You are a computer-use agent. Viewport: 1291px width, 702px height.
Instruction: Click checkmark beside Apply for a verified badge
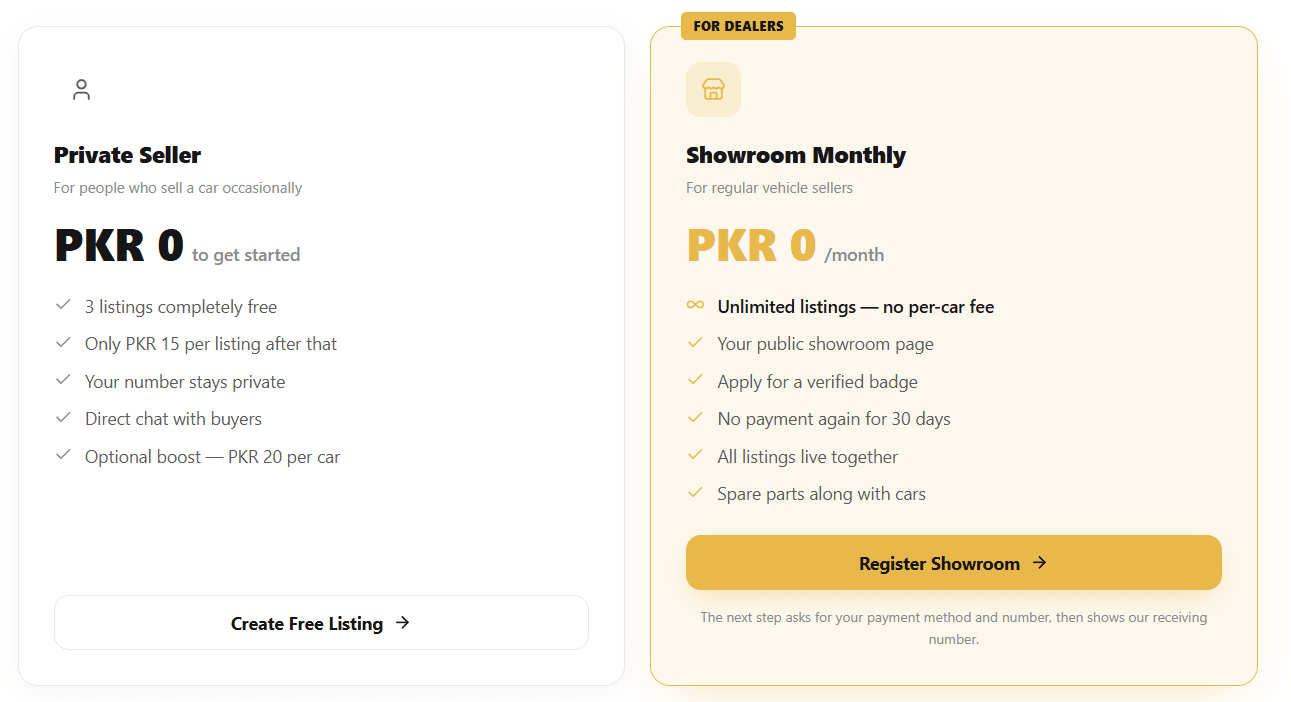click(x=695, y=380)
